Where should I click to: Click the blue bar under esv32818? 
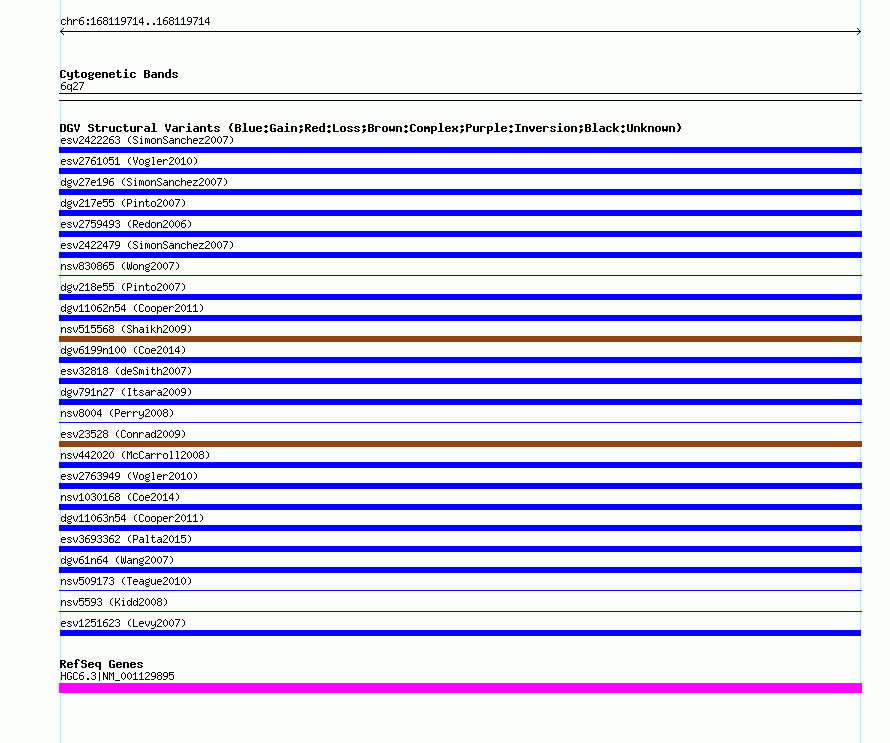pos(460,381)
